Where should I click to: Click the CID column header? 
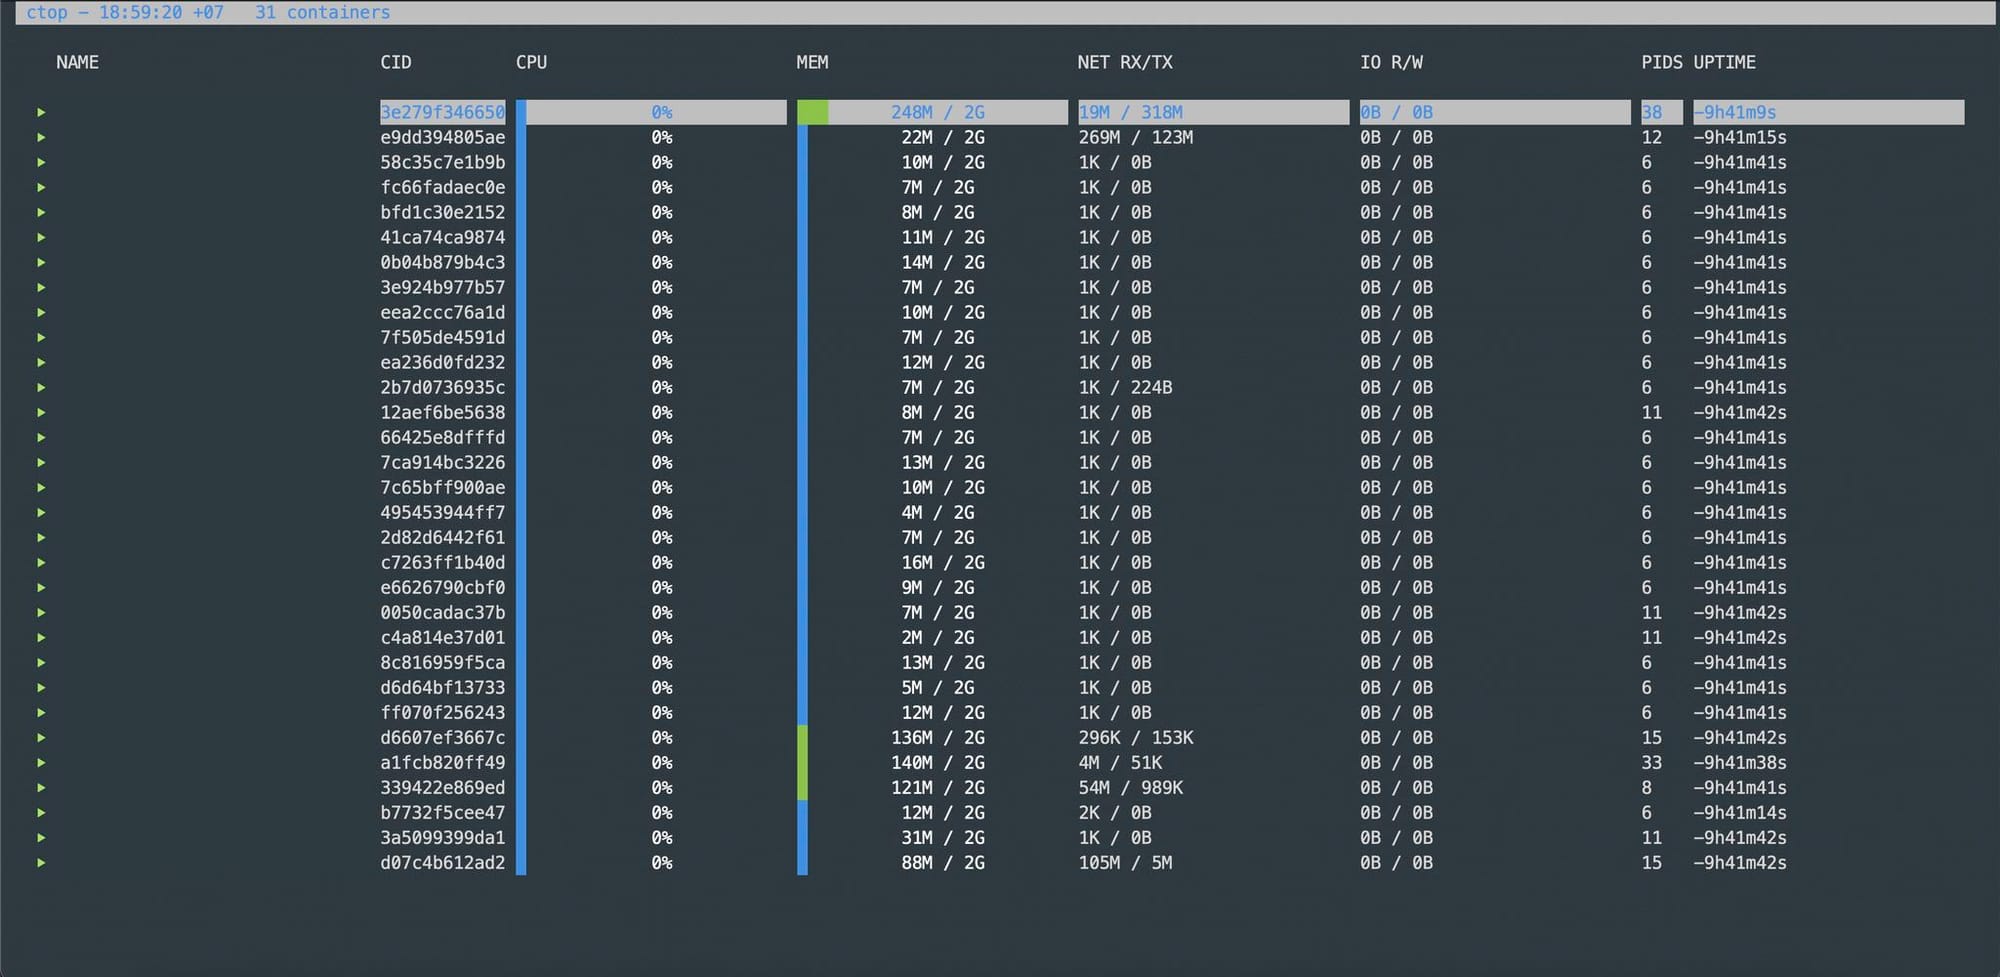pos(396,62)
